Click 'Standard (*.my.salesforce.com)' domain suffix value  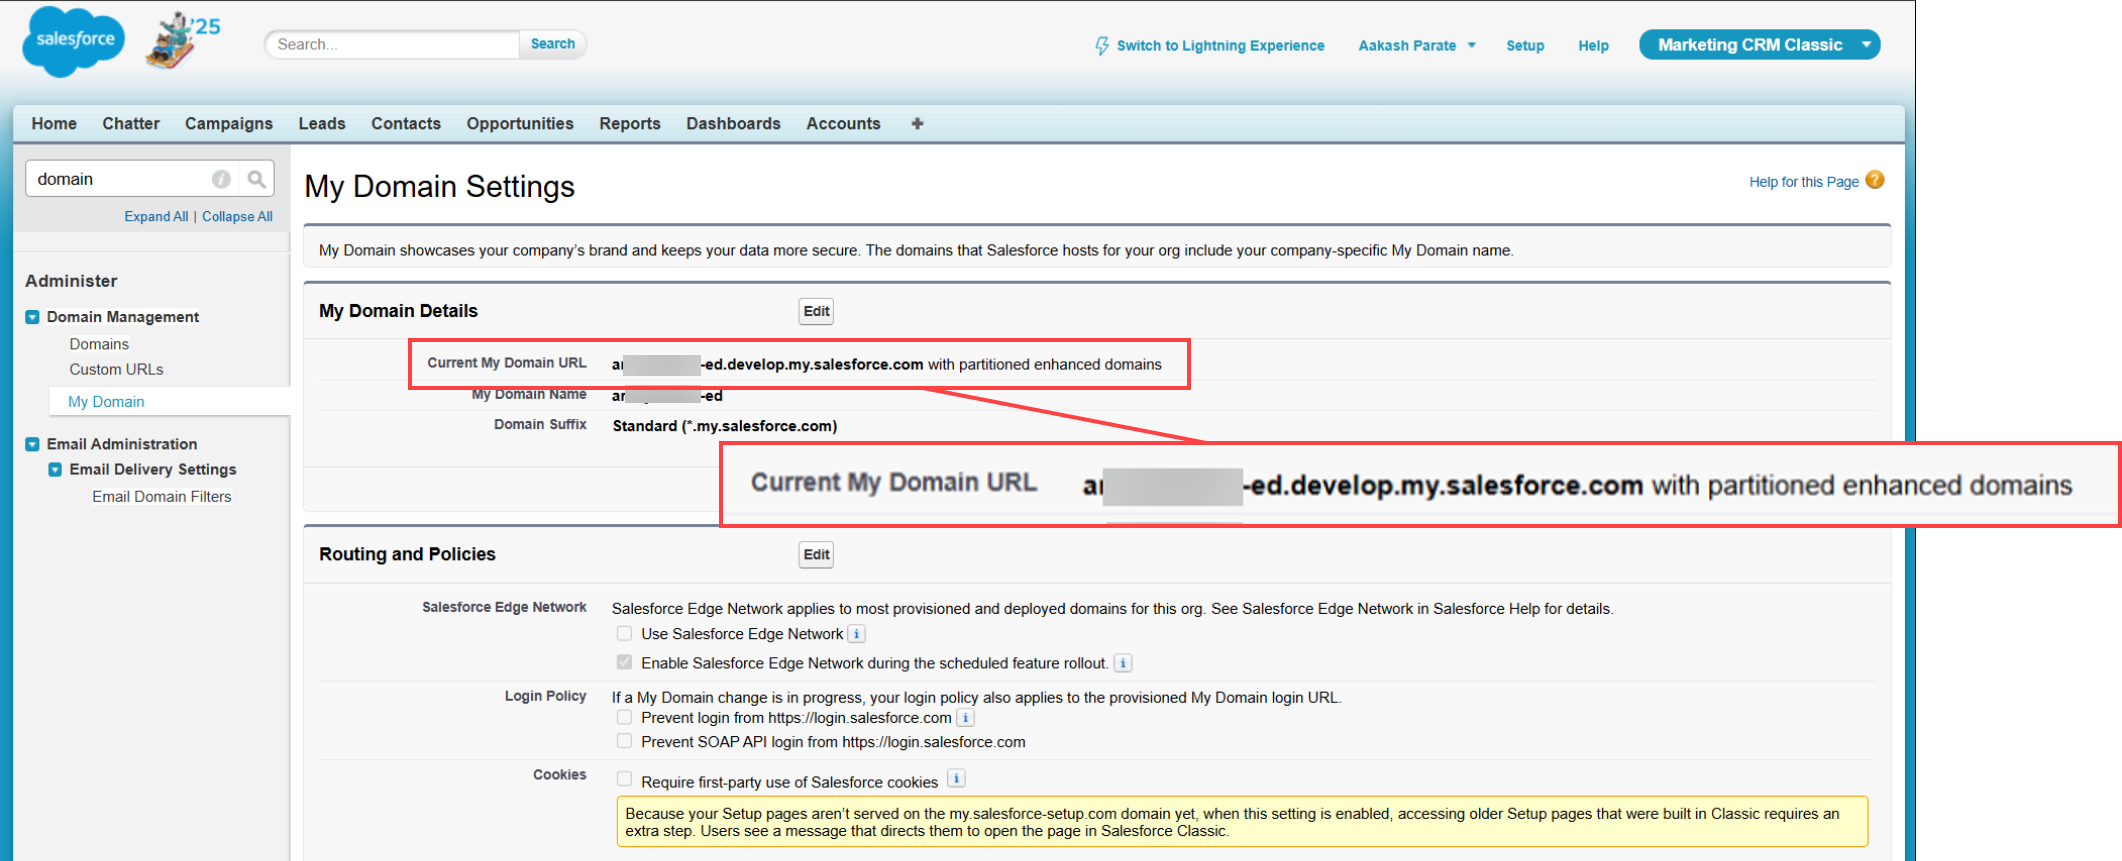pyautogui.click(x=725, y=426)
